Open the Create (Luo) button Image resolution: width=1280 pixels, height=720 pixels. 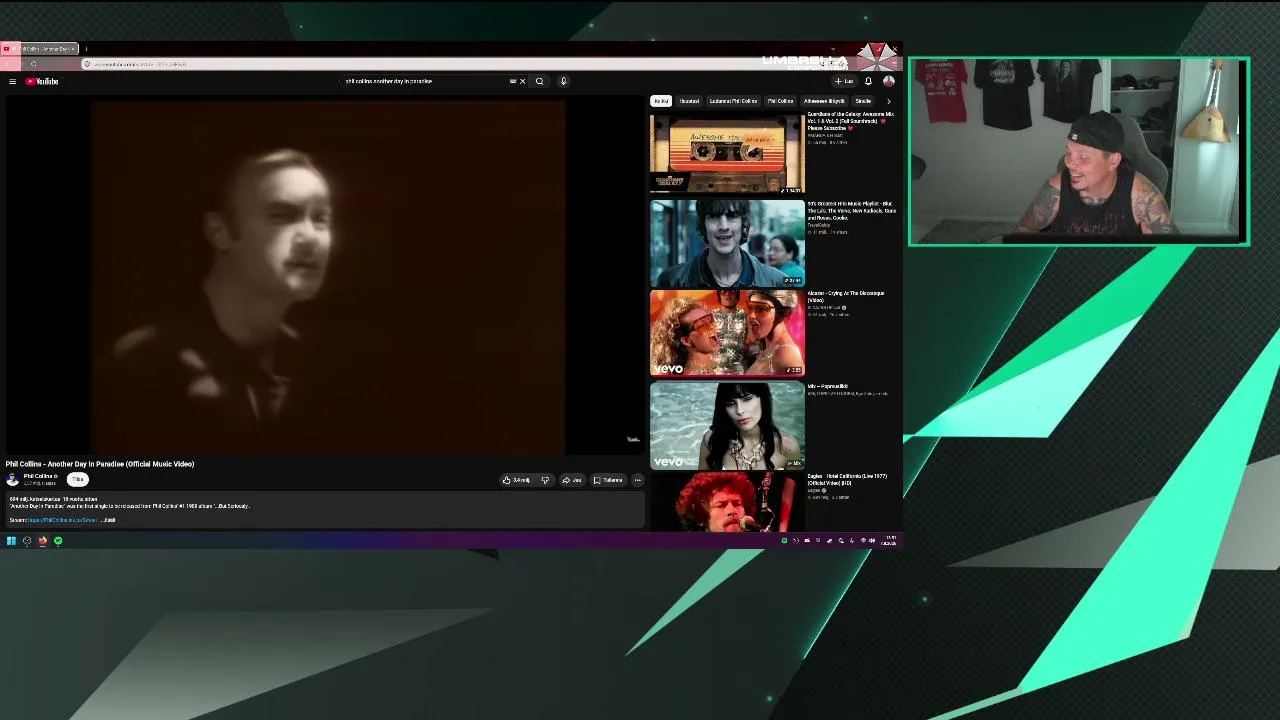coord(844,81)
